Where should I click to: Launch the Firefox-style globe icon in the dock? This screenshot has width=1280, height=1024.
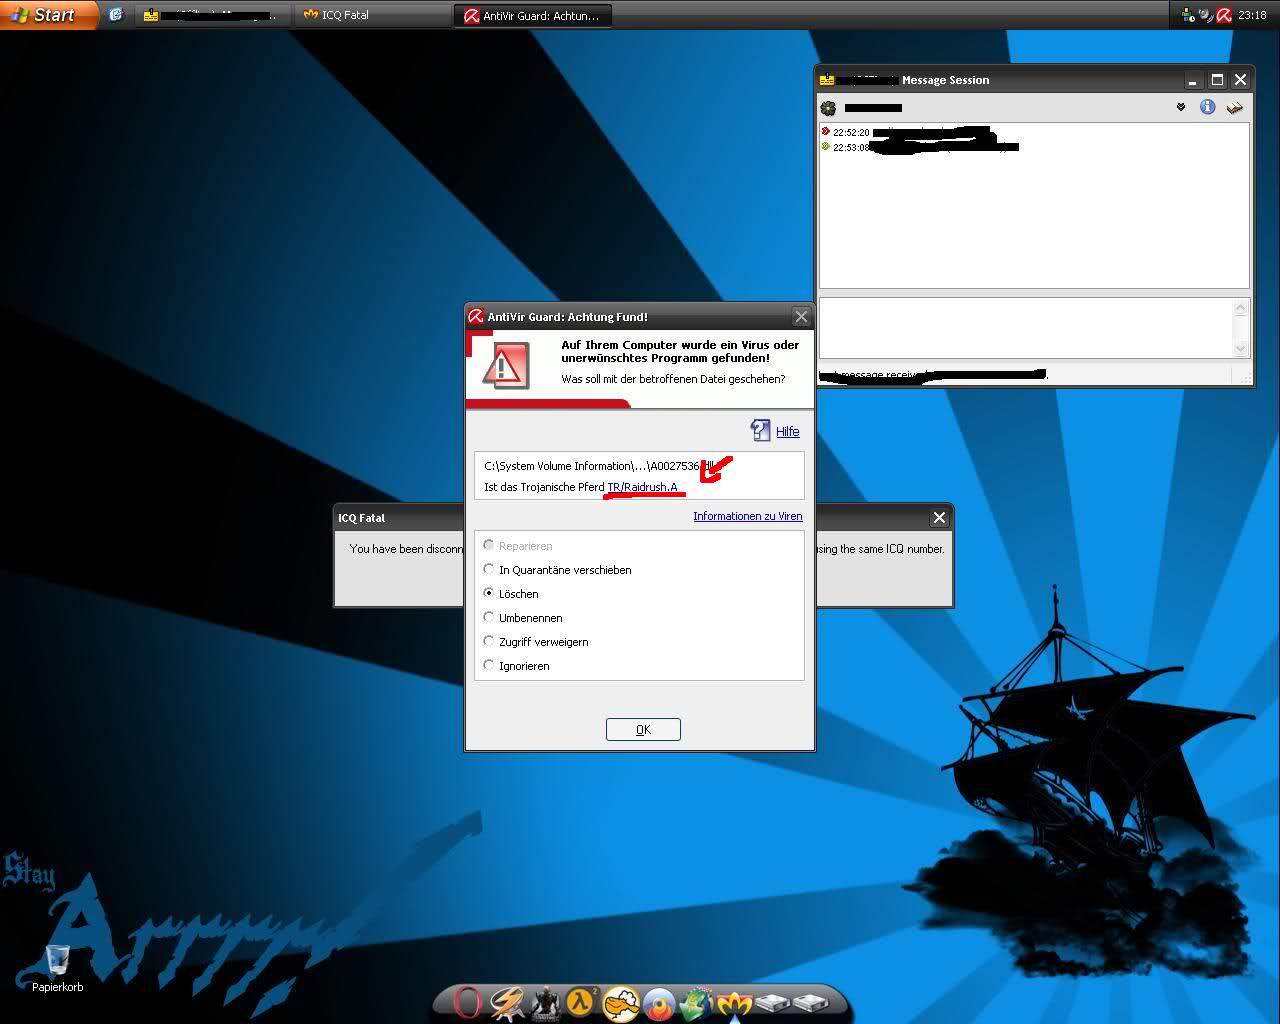pyautogui.click(x=659, y=1003)
